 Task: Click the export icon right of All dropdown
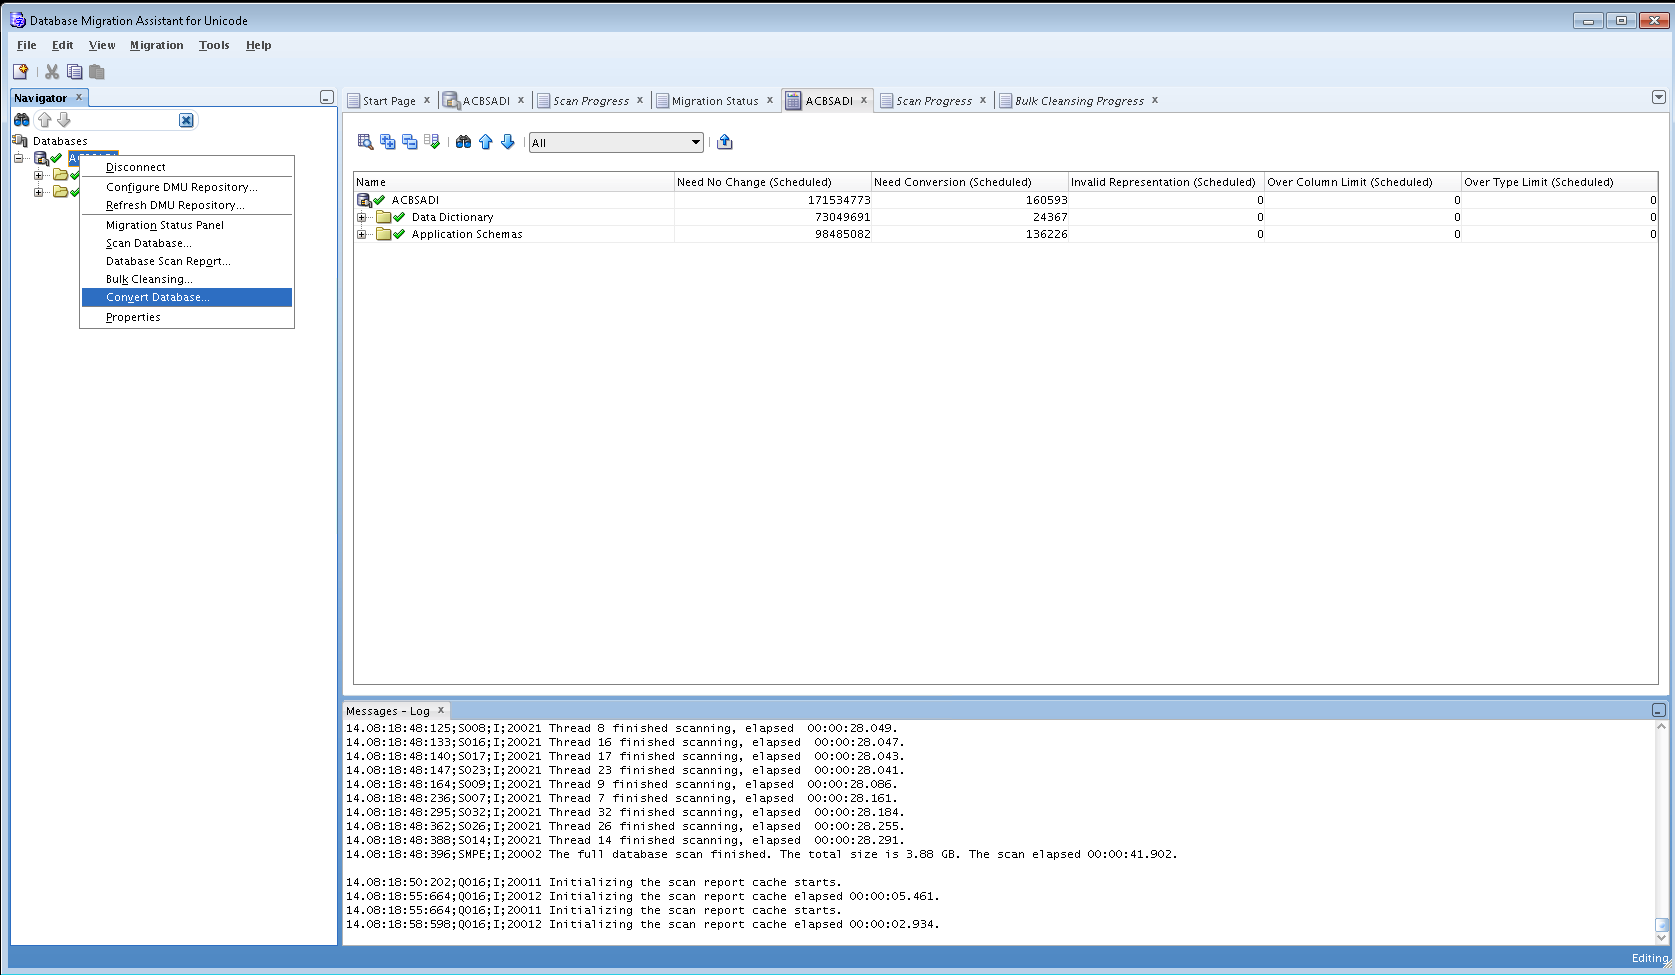click(725, 142)
